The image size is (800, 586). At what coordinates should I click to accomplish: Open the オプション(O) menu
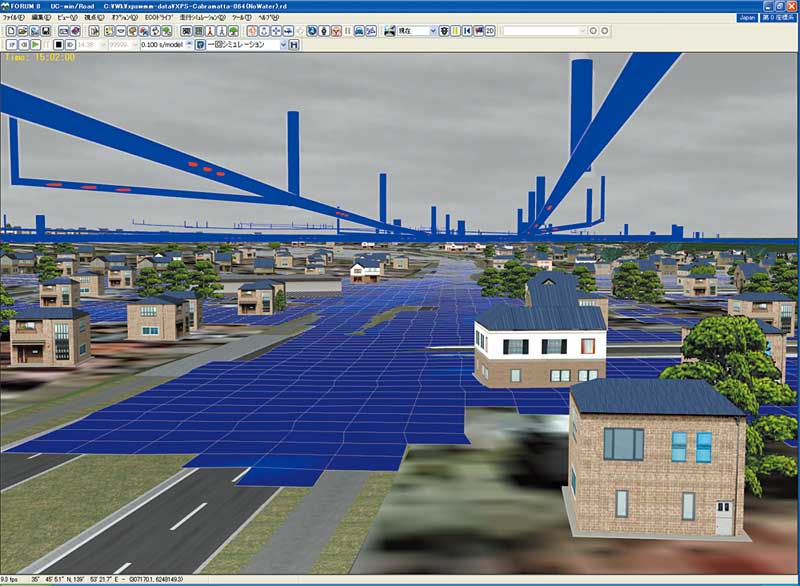coord(124,17)
